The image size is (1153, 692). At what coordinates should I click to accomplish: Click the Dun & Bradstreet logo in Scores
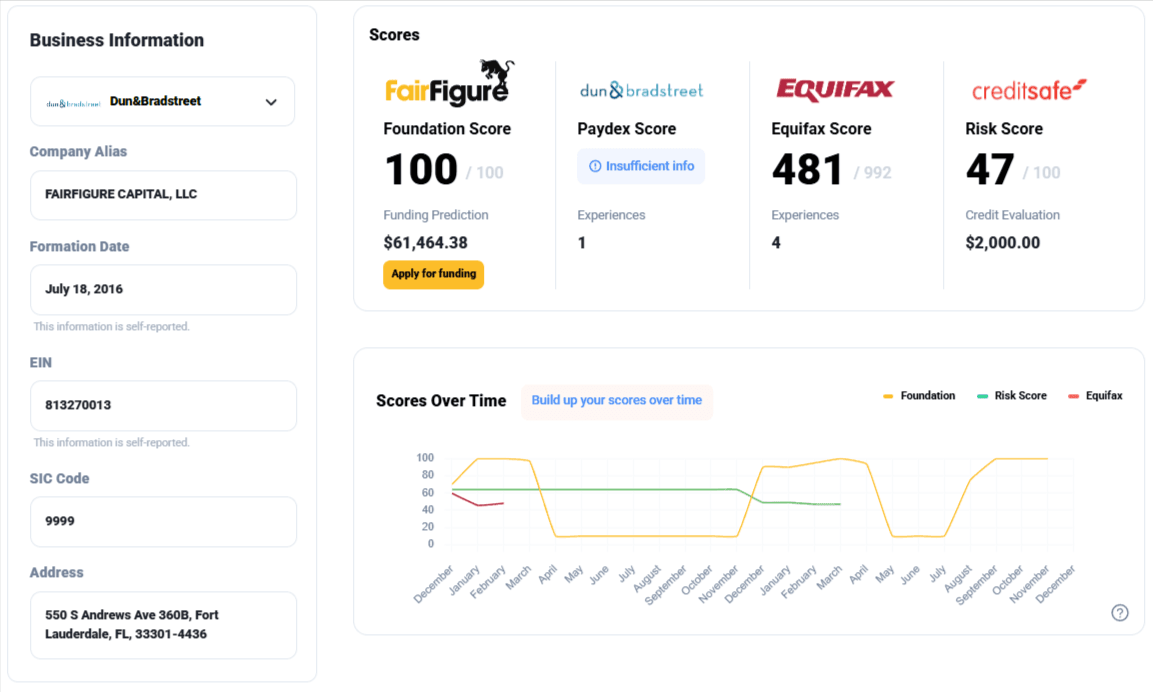coord(641,91)
